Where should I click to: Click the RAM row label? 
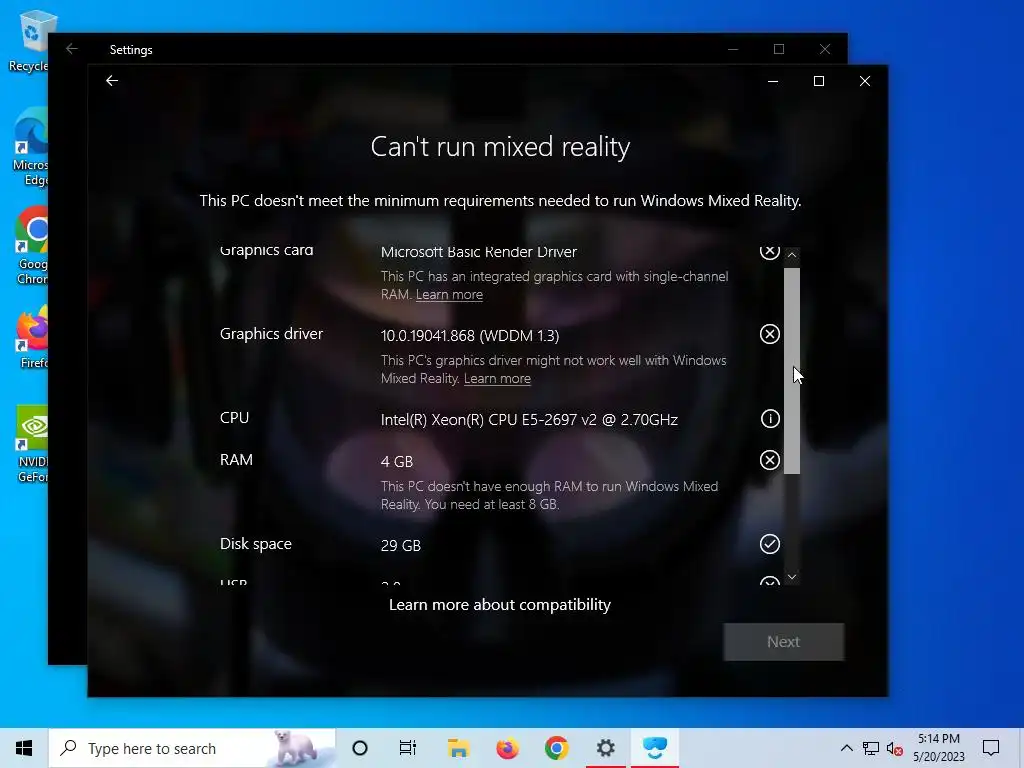(x=236, y=460)
